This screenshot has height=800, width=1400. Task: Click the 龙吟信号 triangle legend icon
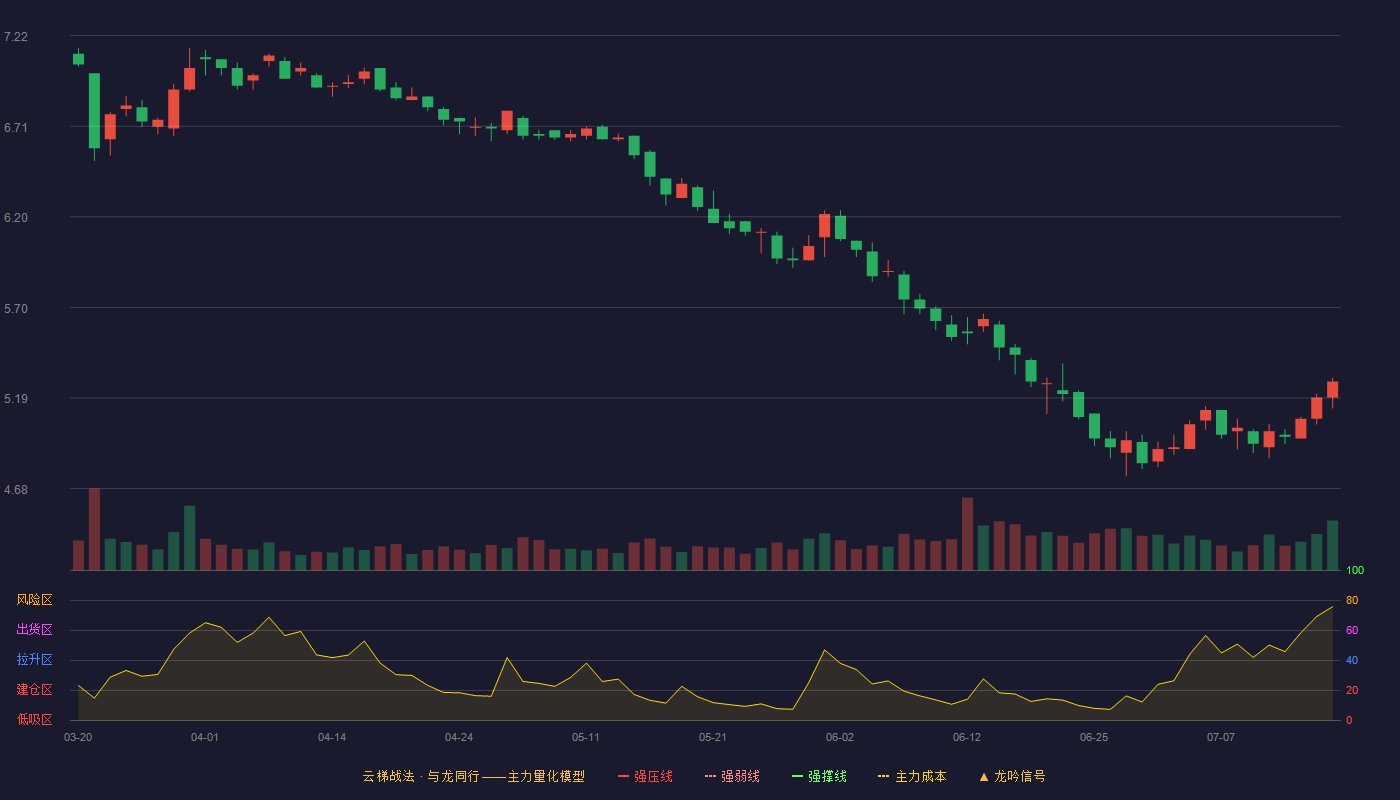(x=984, y=776)
